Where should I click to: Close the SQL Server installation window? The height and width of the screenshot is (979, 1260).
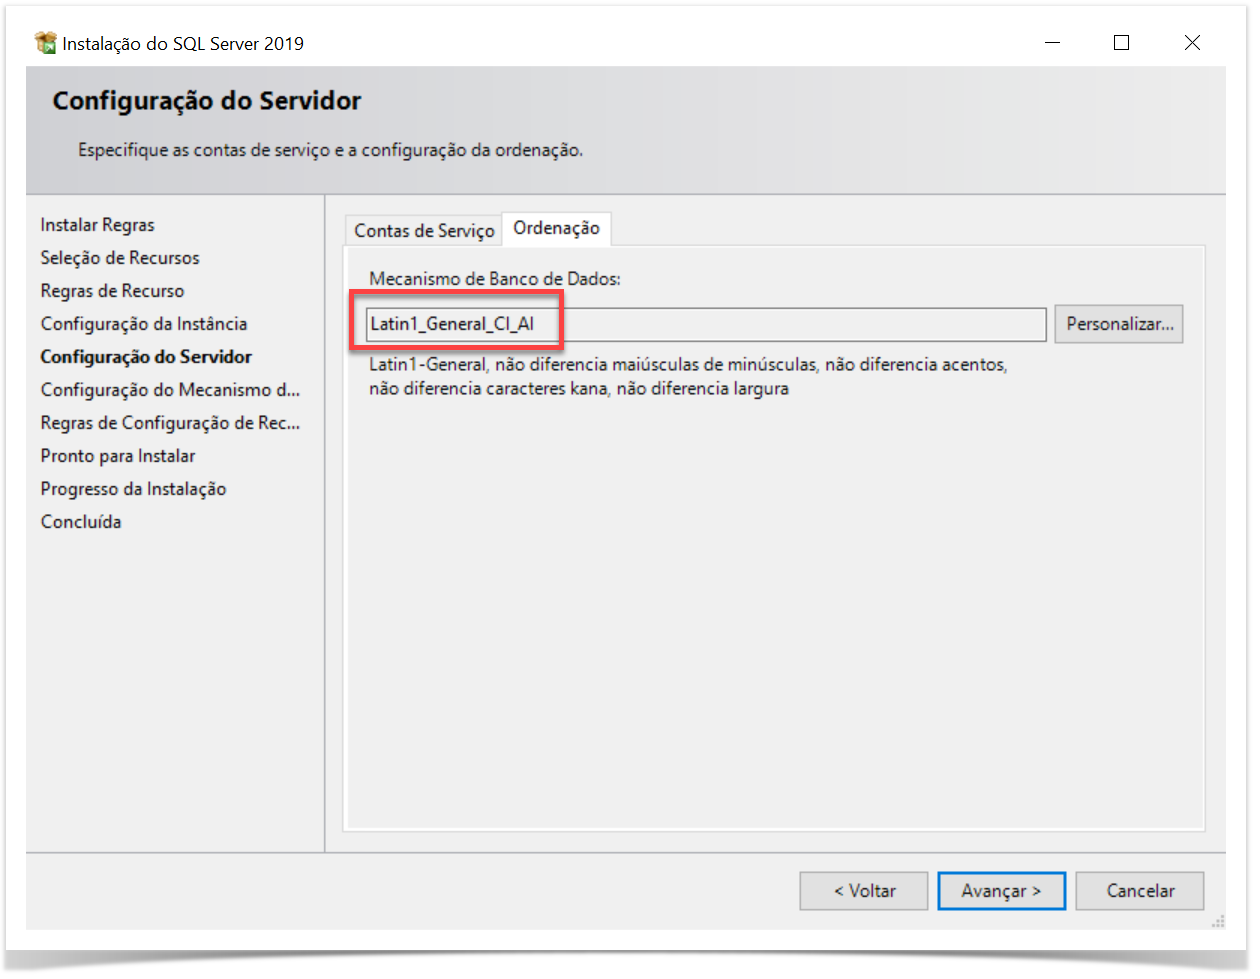pyautogui.click(x=1192, y=43)
